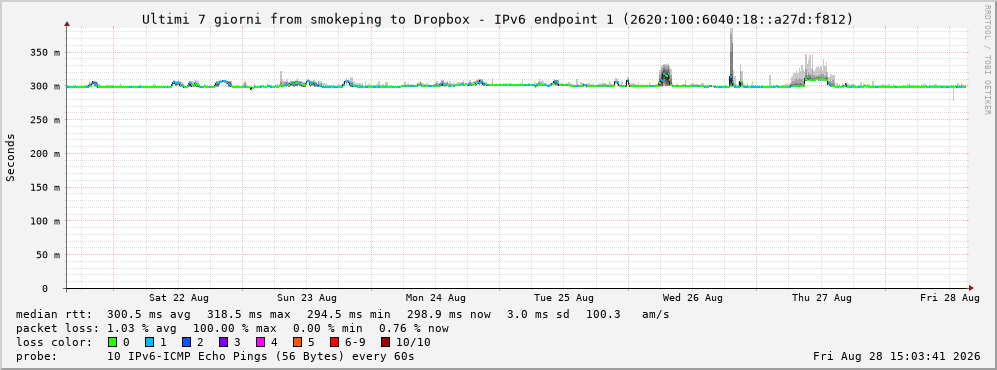The width and height of the screenshot is (997, 370).
Task: Click the dark red 10/10 loss swatch
Action: (385, 343)
